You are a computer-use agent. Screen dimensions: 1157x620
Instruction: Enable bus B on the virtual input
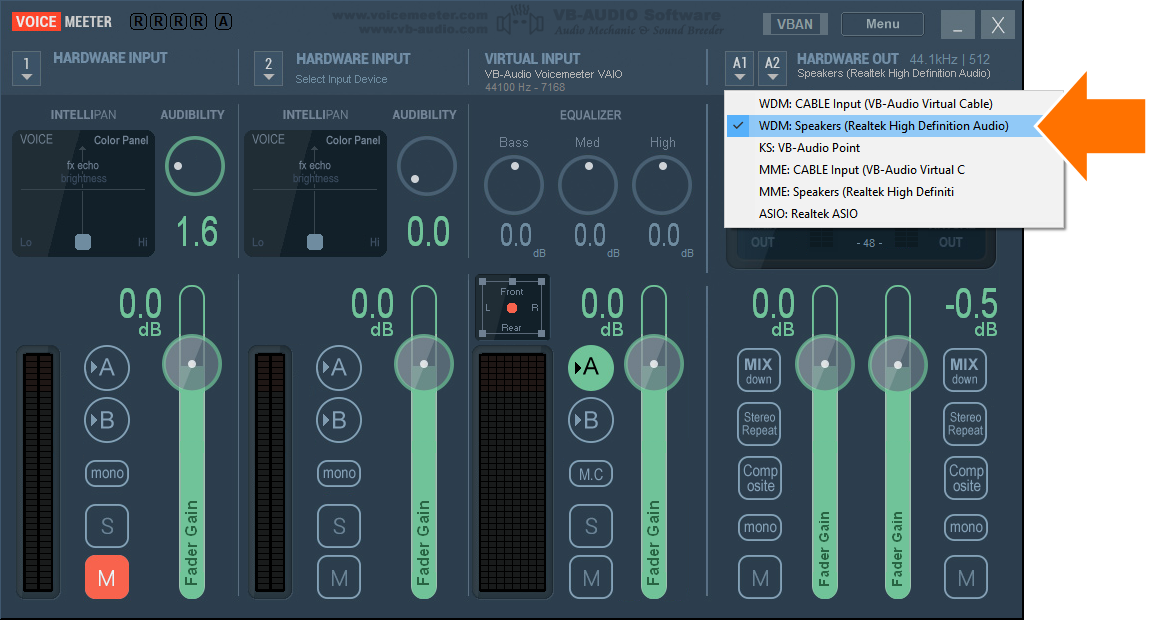[x=590, y=420]
